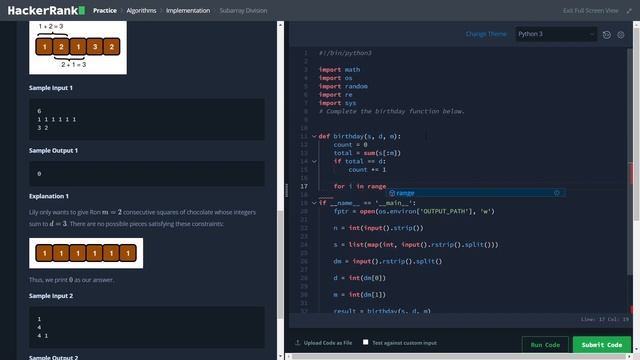Click the Sample Output 1 code block
This screenshot has width=640, height=360.
coord(147,173)
